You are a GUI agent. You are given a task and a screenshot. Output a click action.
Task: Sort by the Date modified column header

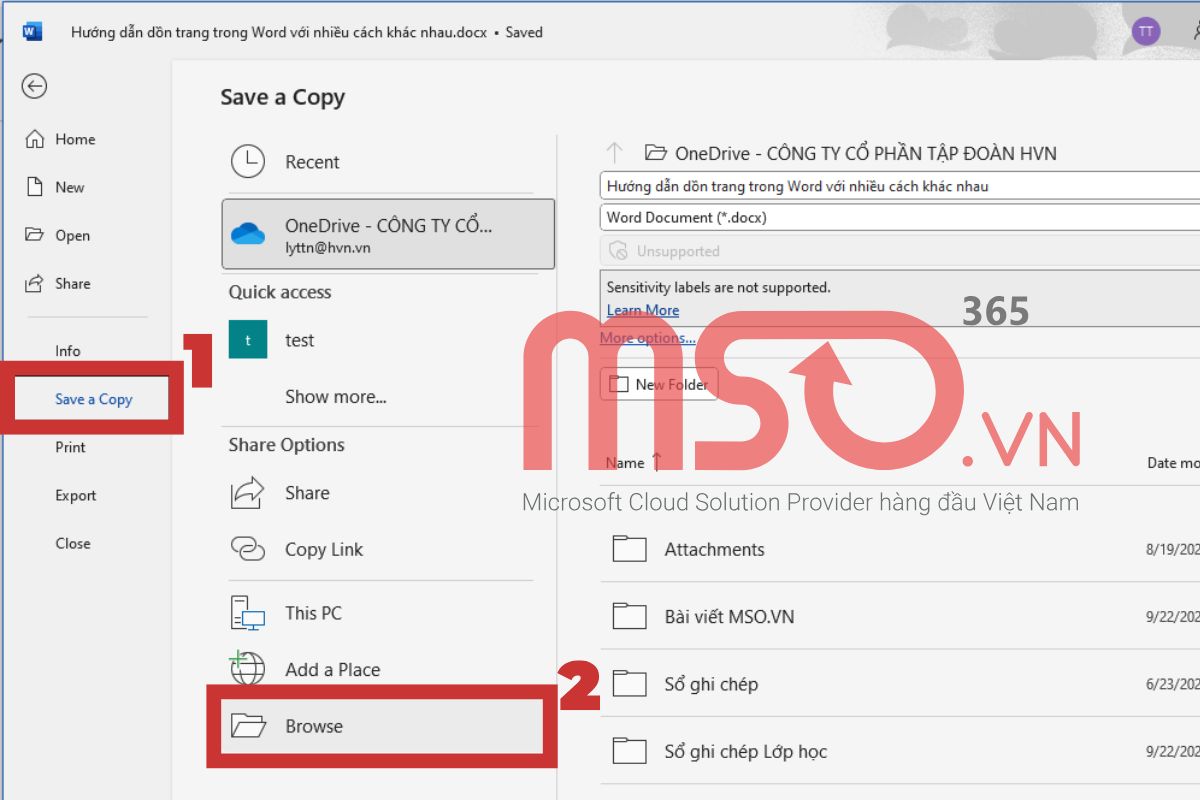[x=1173, y=463]
